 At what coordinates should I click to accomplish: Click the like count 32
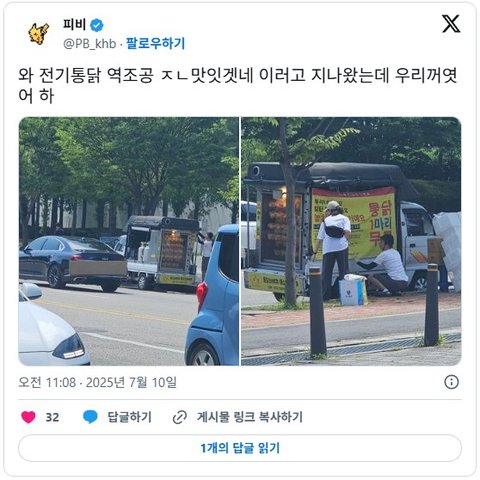click(52, 417)
